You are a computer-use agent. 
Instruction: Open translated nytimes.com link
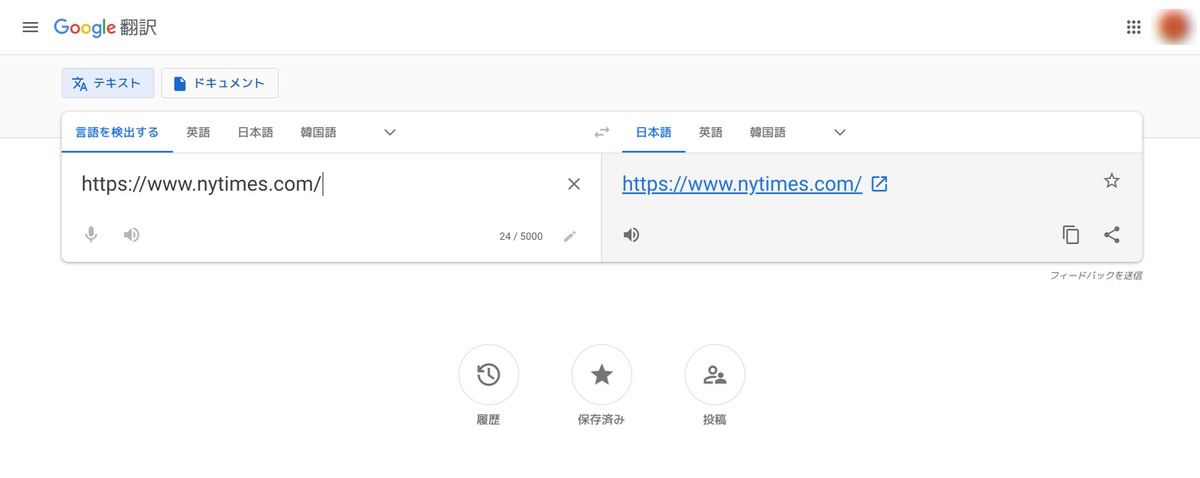742,184
